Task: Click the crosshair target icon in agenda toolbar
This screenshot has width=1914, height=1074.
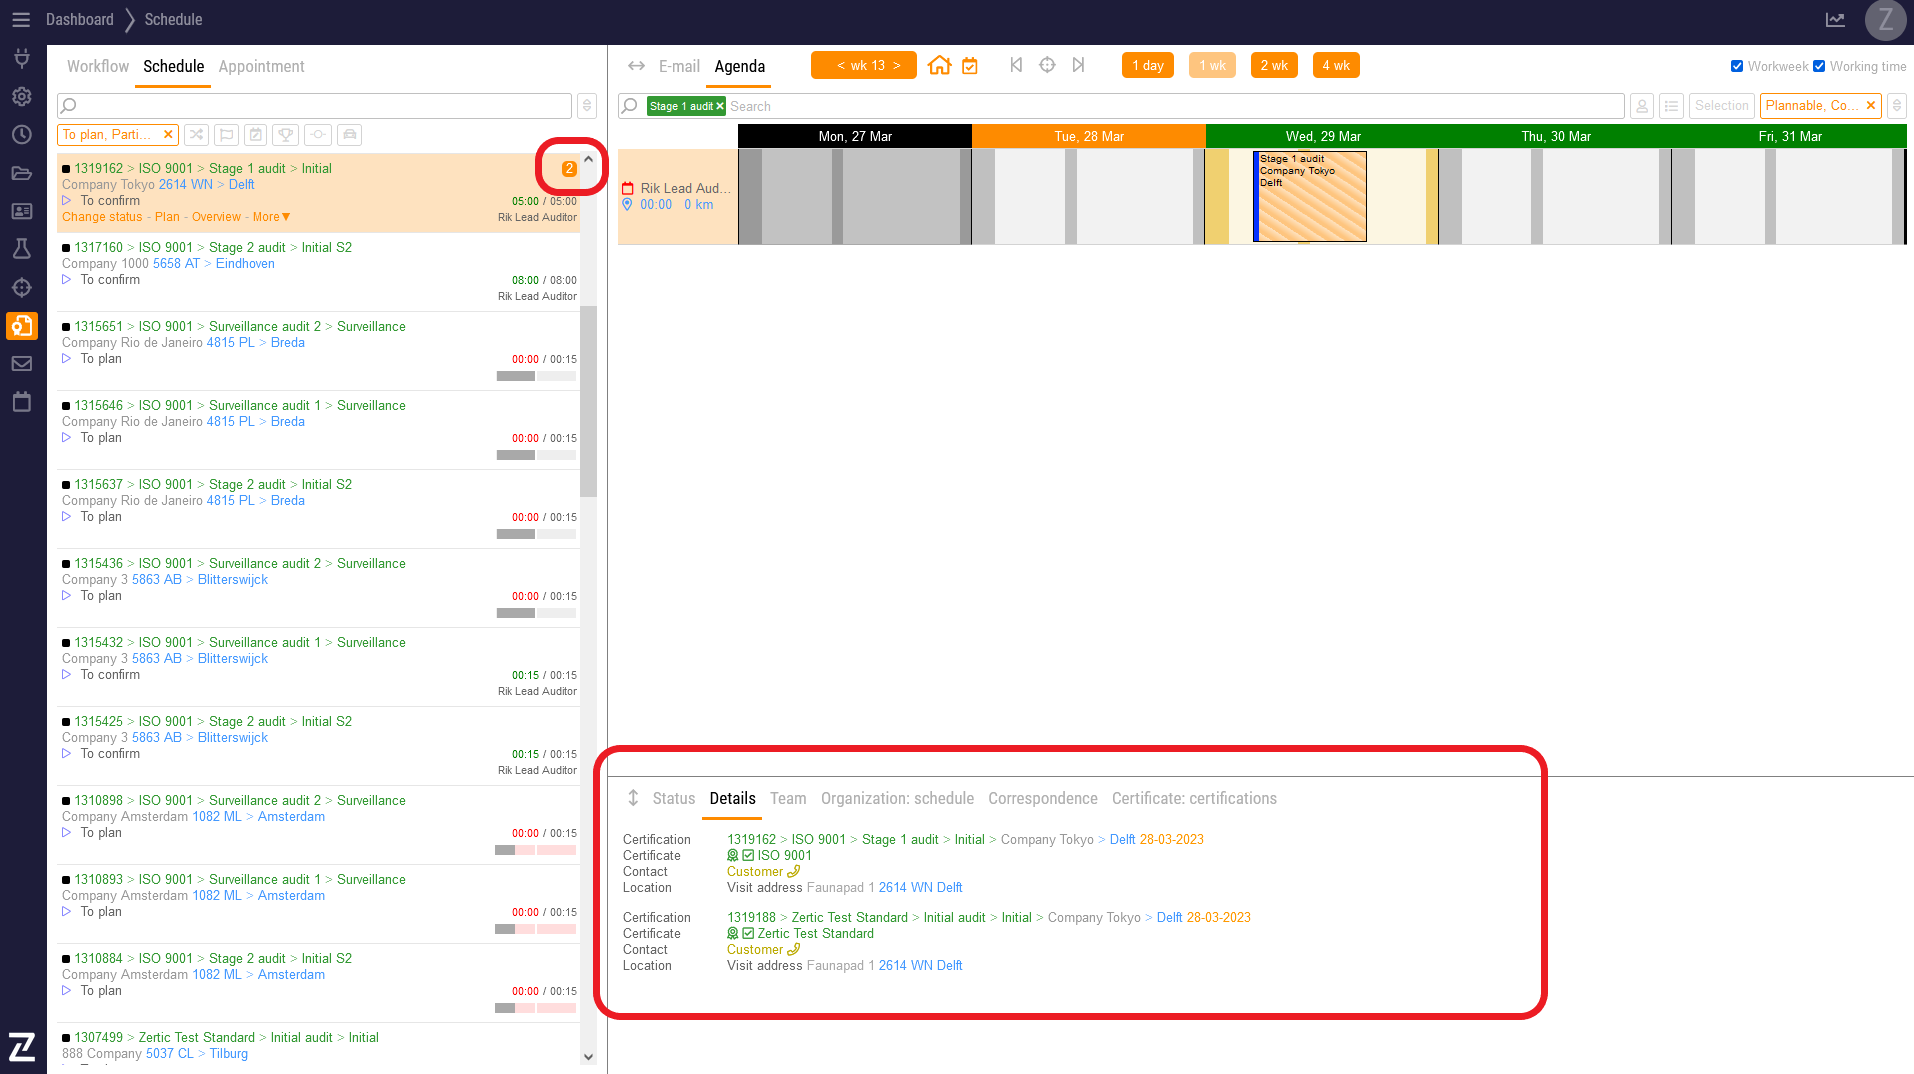Action: (x=1047, y=66)
